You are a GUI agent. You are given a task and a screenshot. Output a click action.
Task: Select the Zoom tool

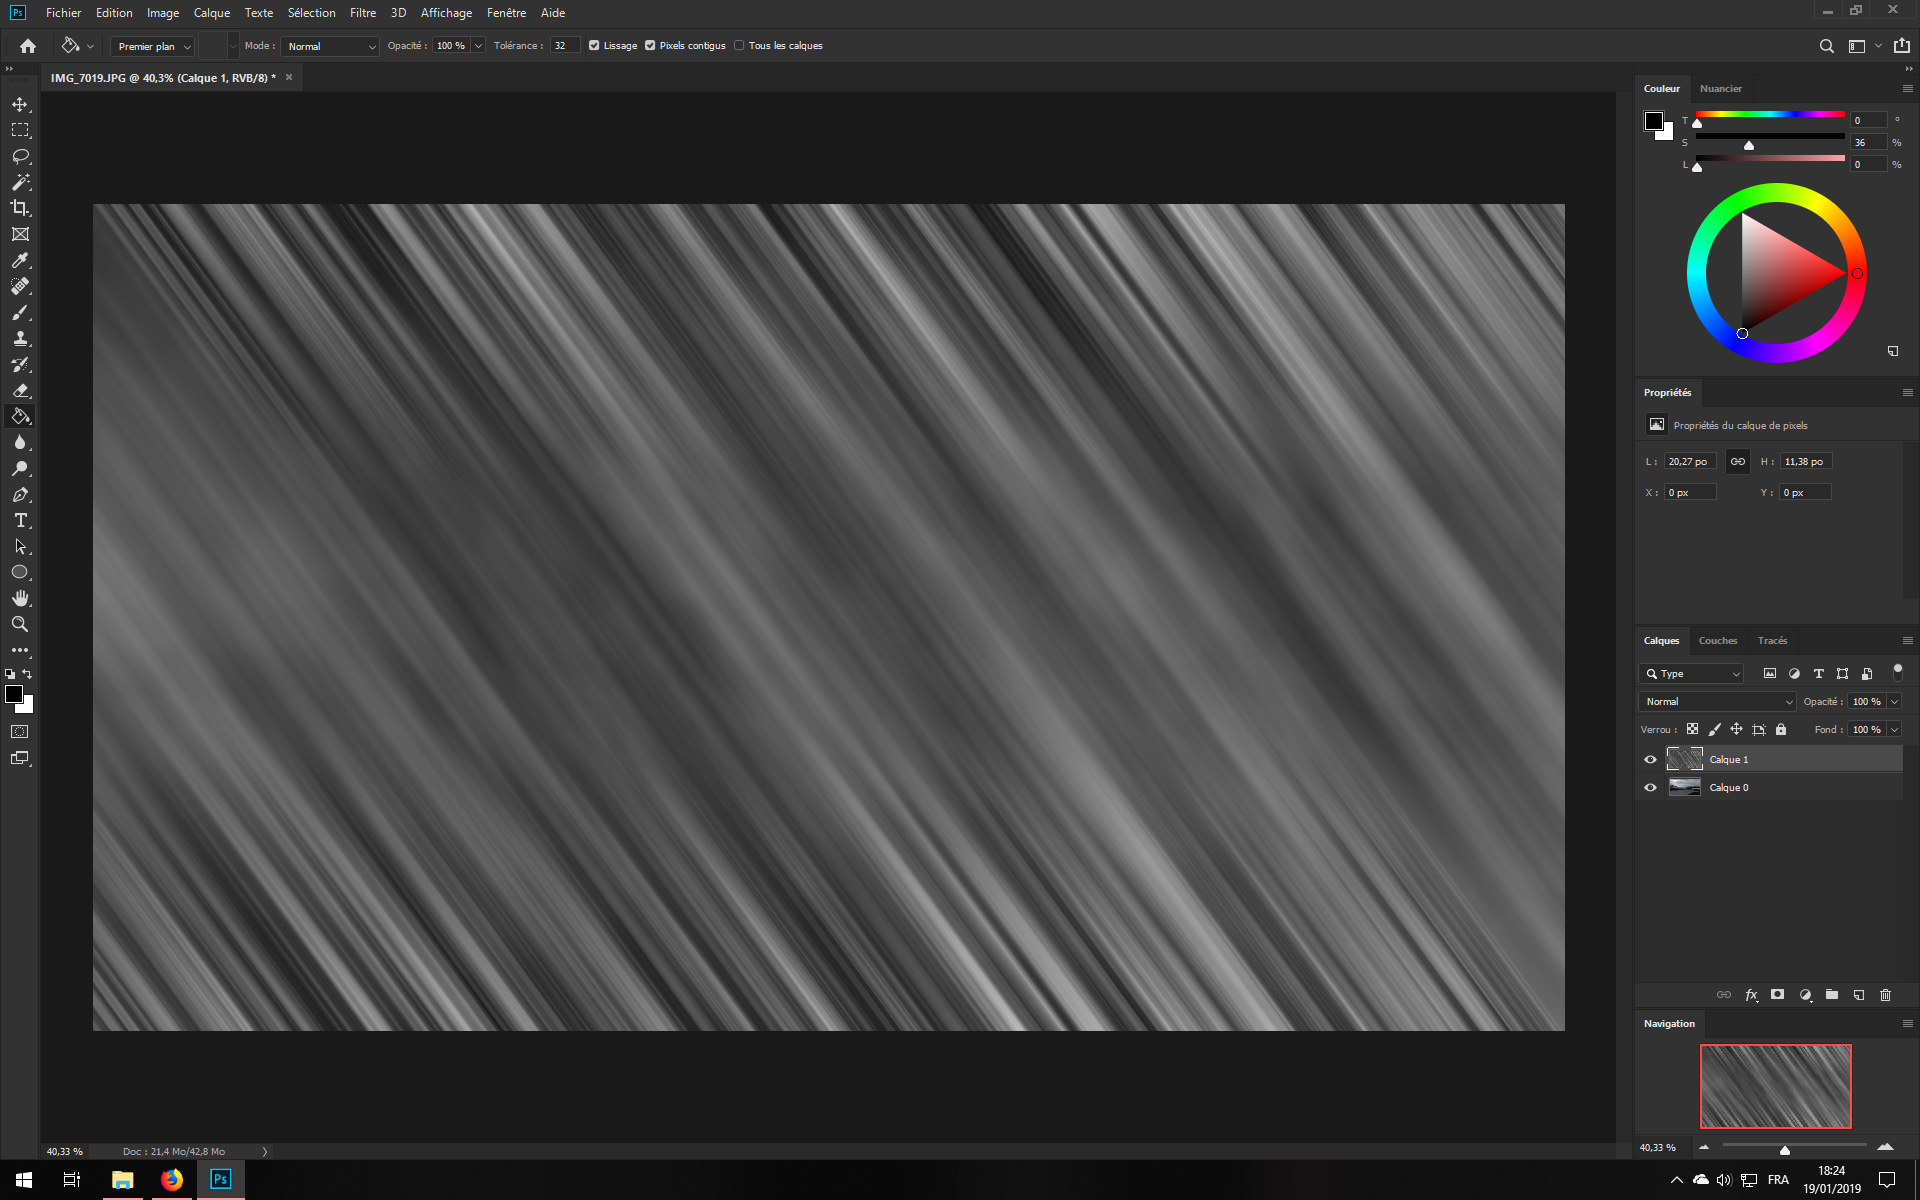point(20,624)
